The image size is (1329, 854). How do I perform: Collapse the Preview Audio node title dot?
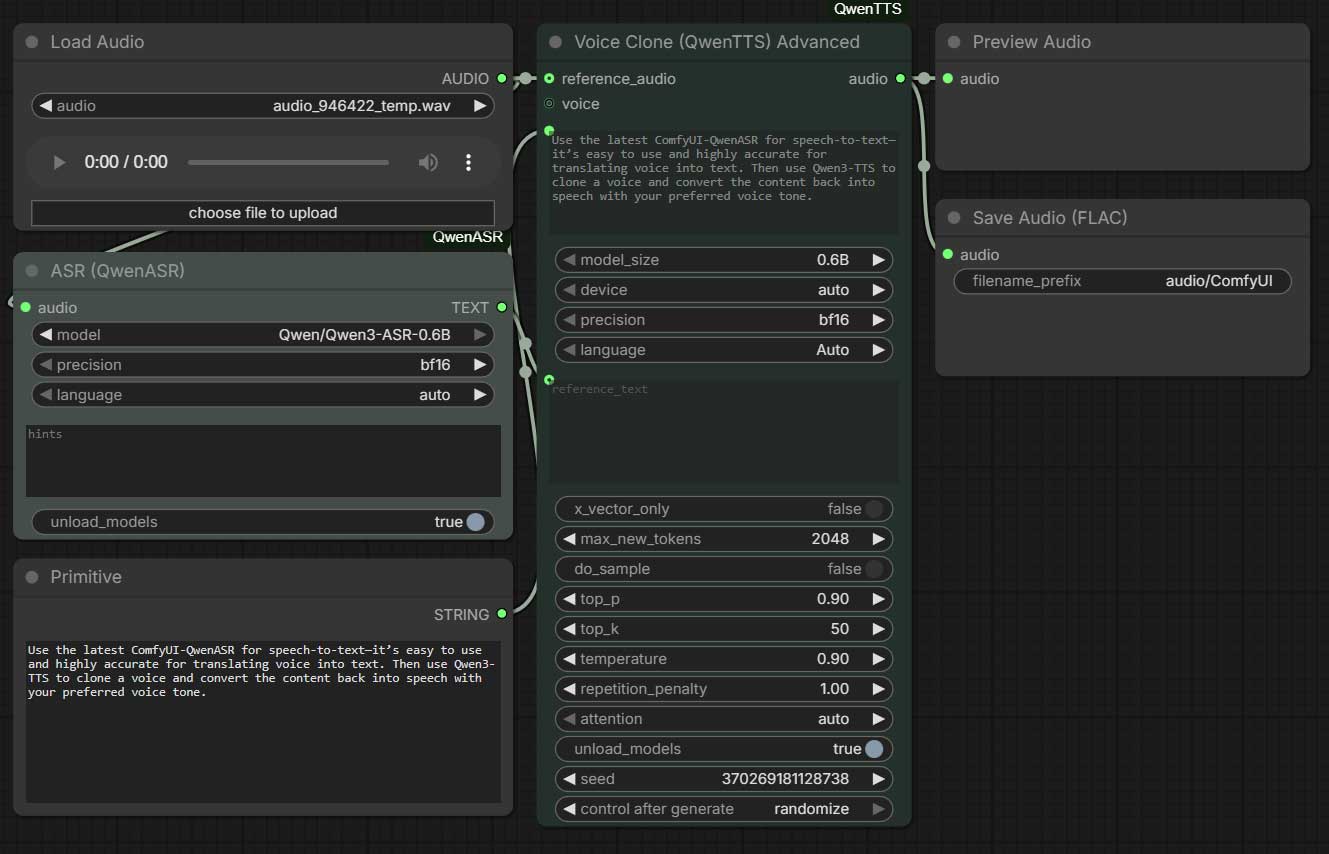pos(953,42)
